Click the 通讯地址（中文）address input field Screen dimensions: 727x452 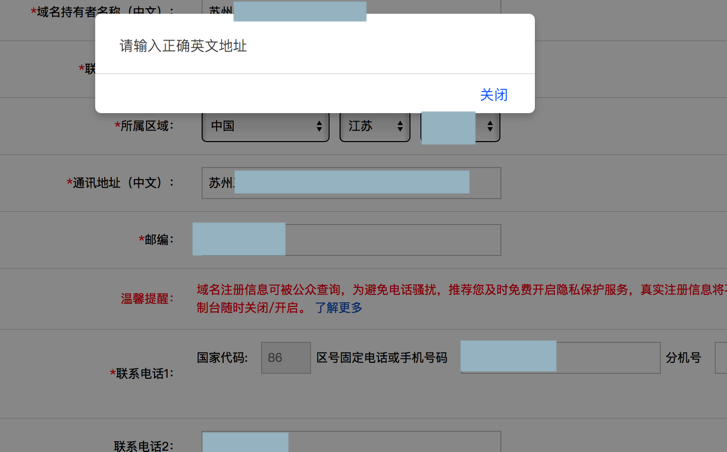coord(351,183)
